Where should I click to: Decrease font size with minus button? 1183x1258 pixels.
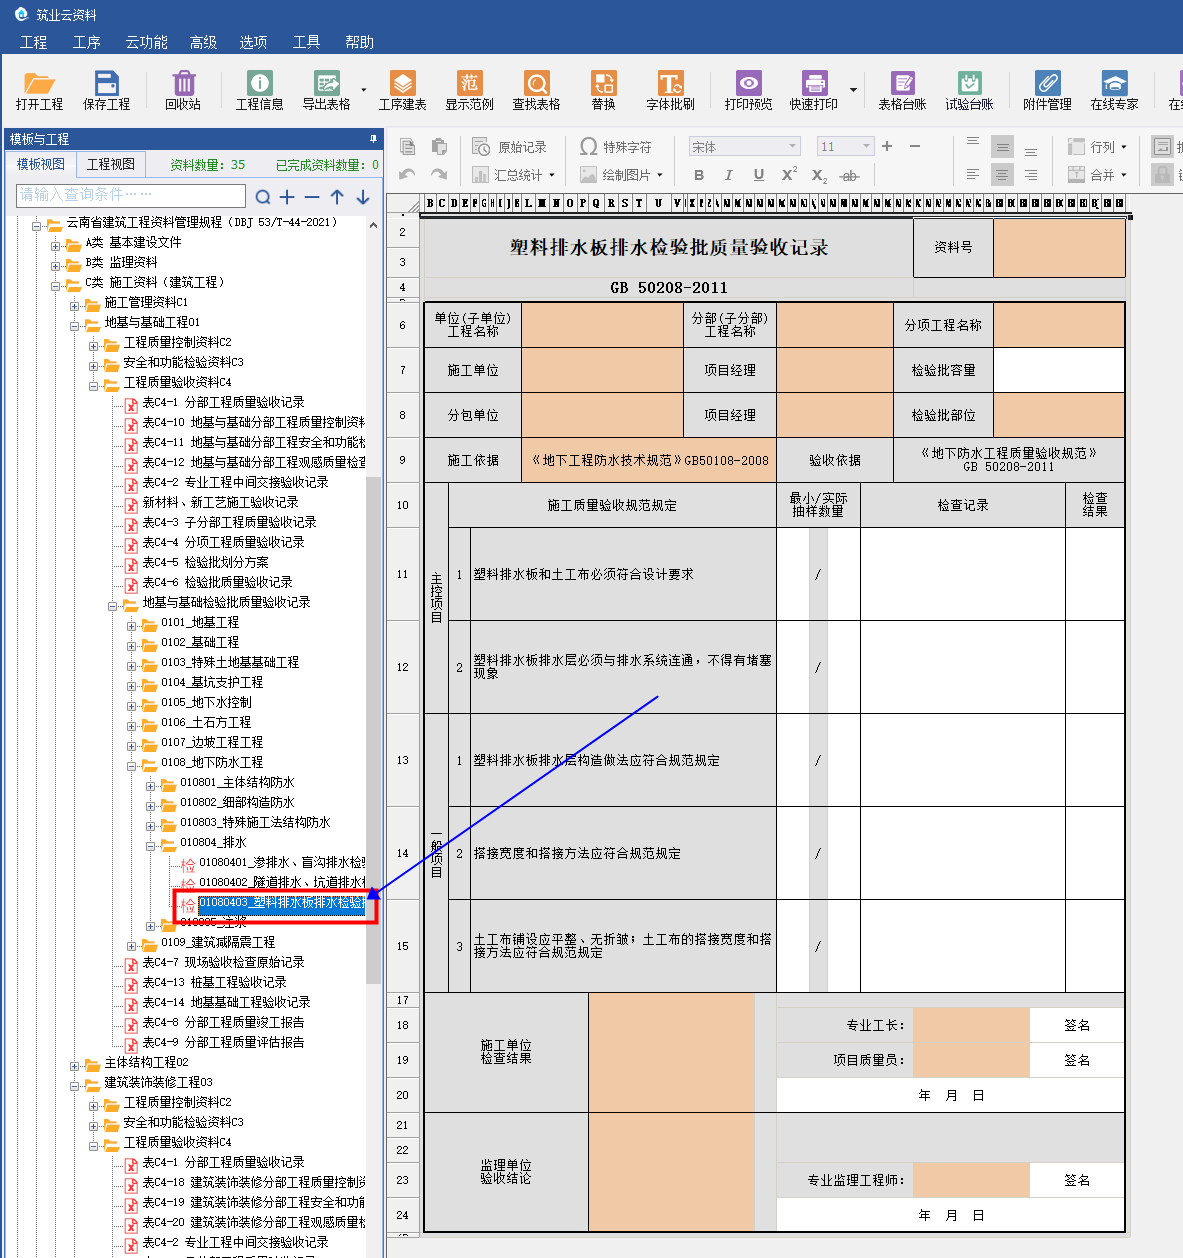914,146
